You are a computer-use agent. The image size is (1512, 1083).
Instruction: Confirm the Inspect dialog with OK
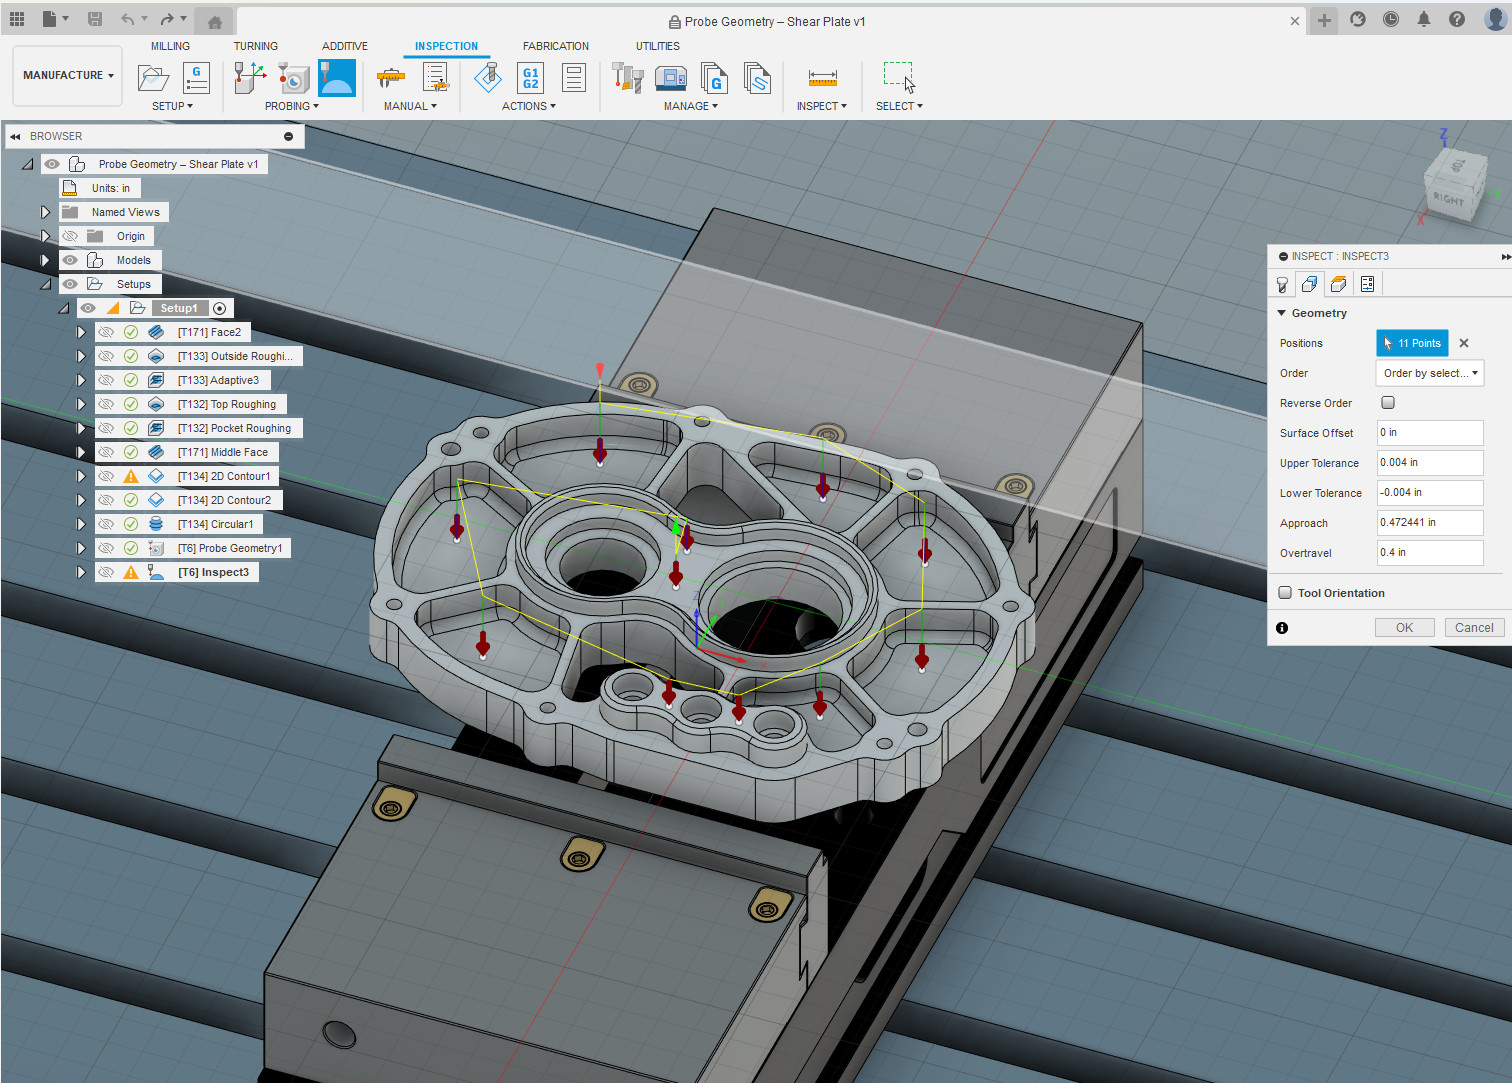click(1404, 628)
